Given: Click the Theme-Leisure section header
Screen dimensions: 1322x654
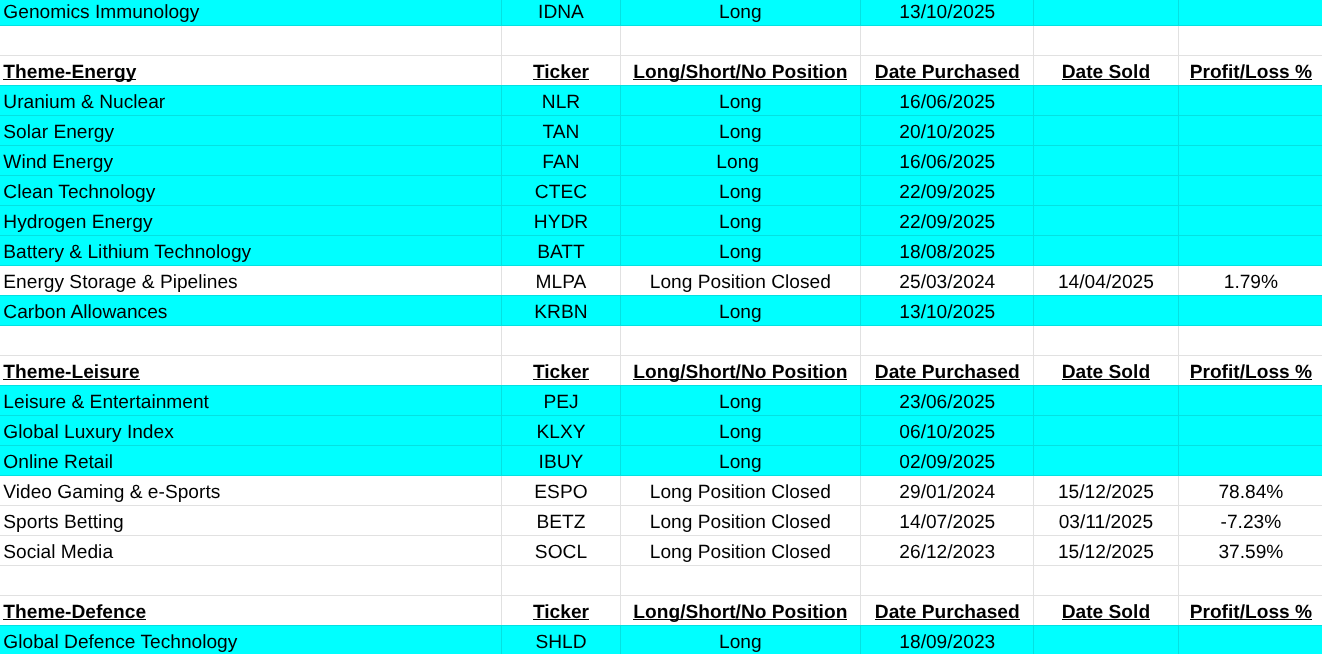Looking at the screenshot, I should [71, 372].
